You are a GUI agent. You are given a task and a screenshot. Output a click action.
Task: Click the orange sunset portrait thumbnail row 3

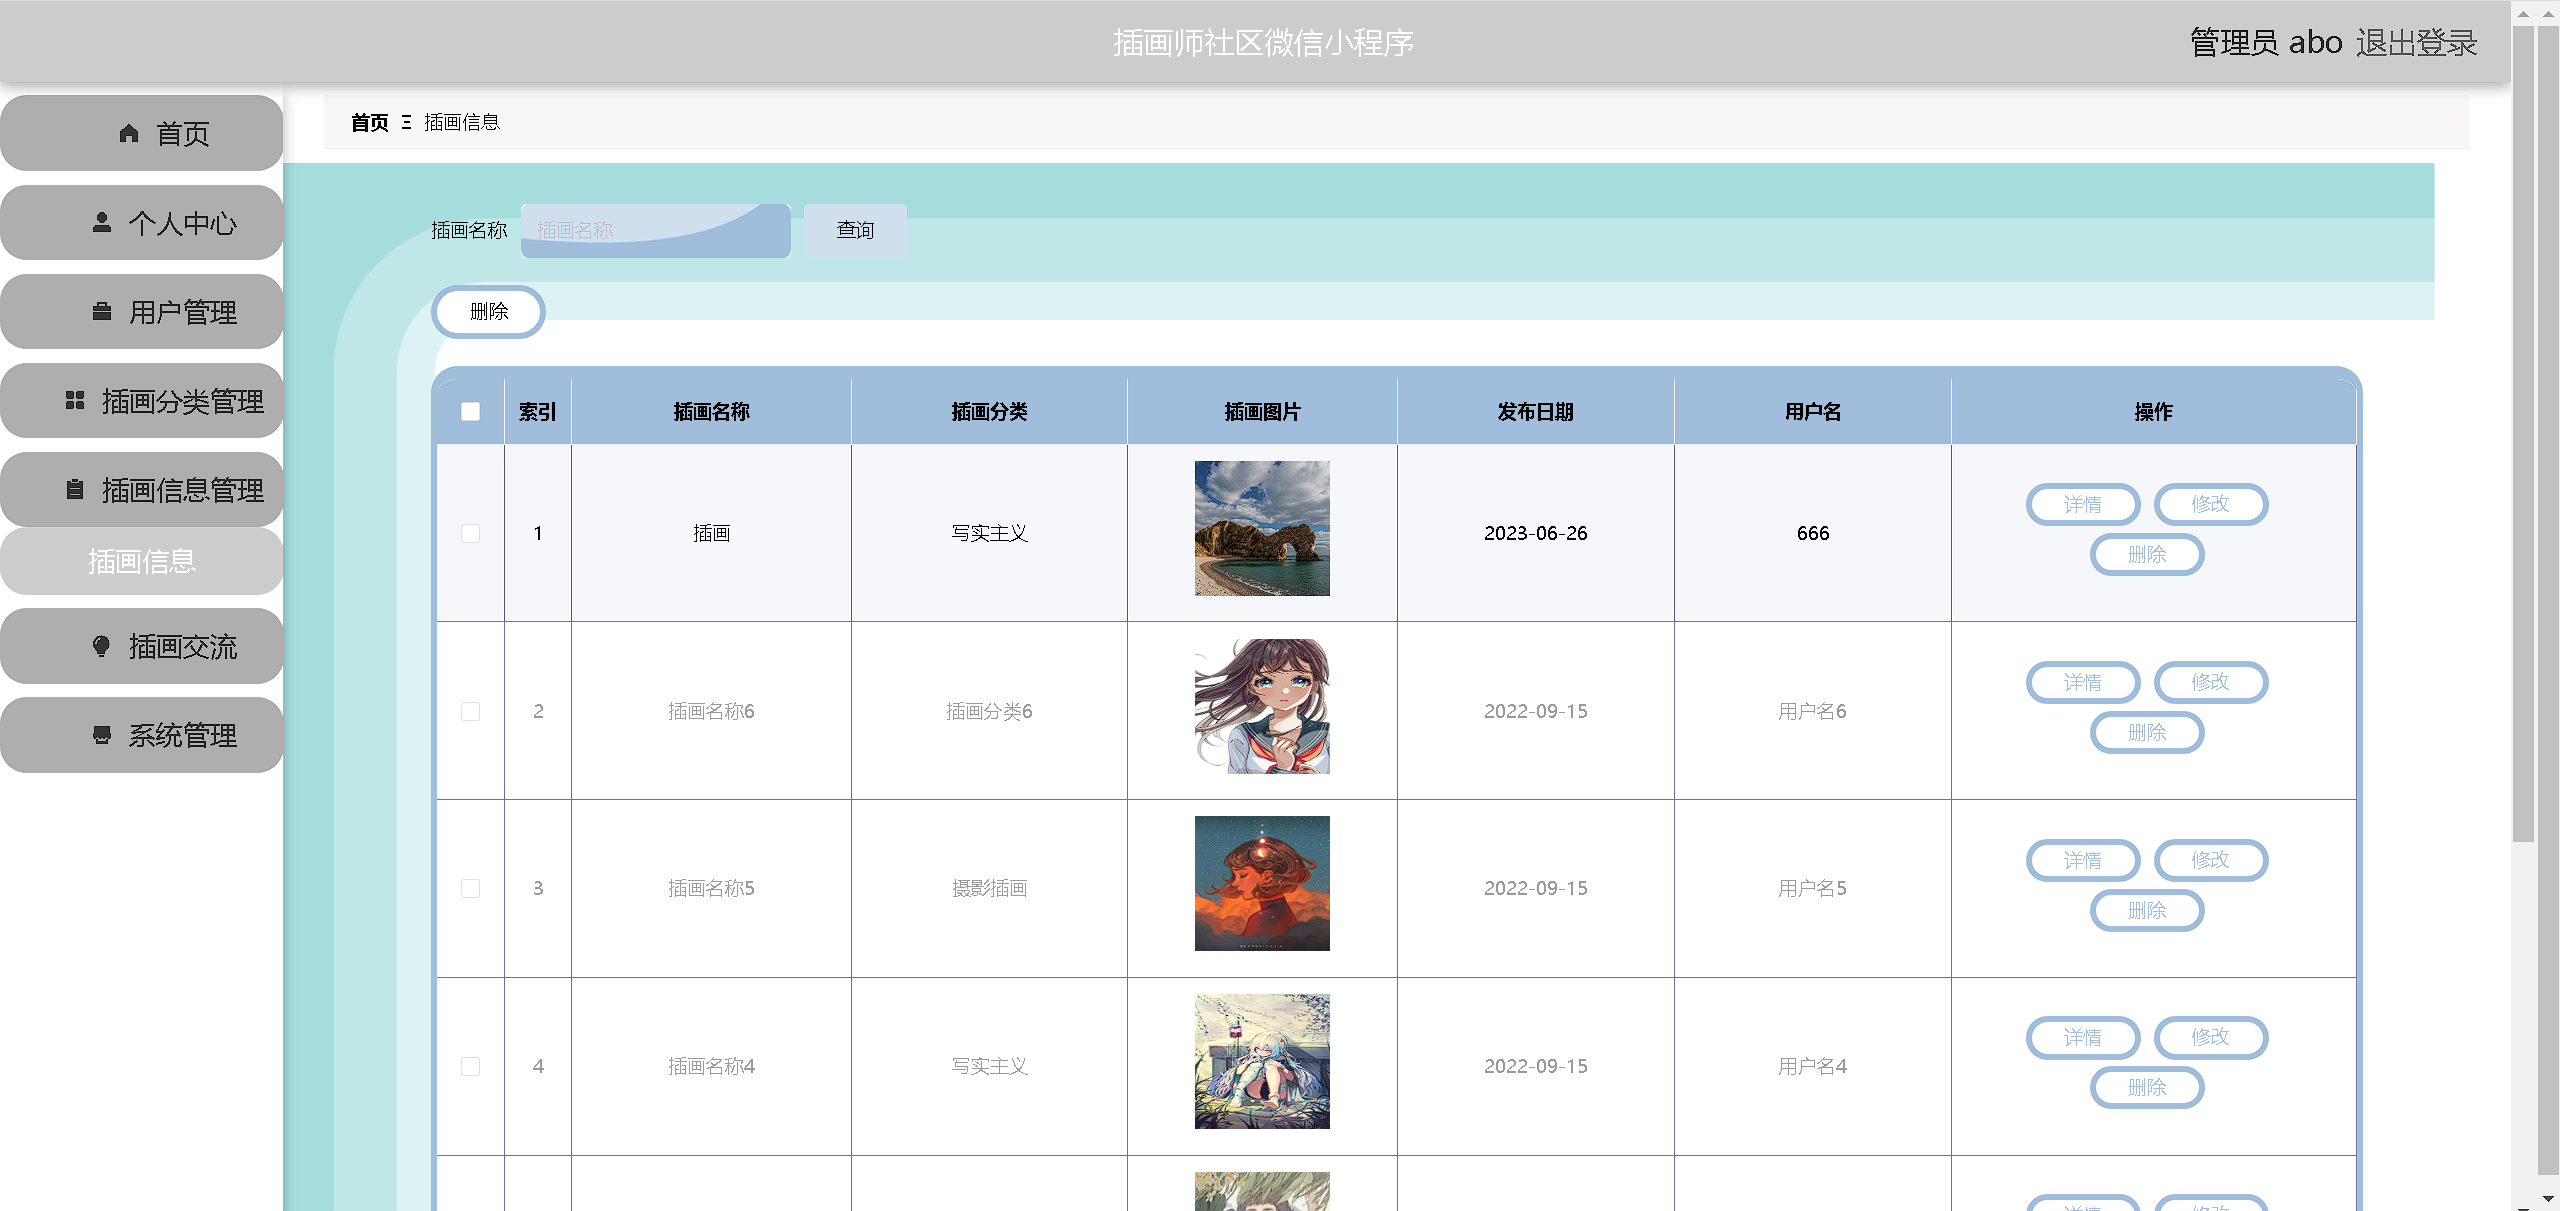pyautogui.click(x=1262, y=883)
